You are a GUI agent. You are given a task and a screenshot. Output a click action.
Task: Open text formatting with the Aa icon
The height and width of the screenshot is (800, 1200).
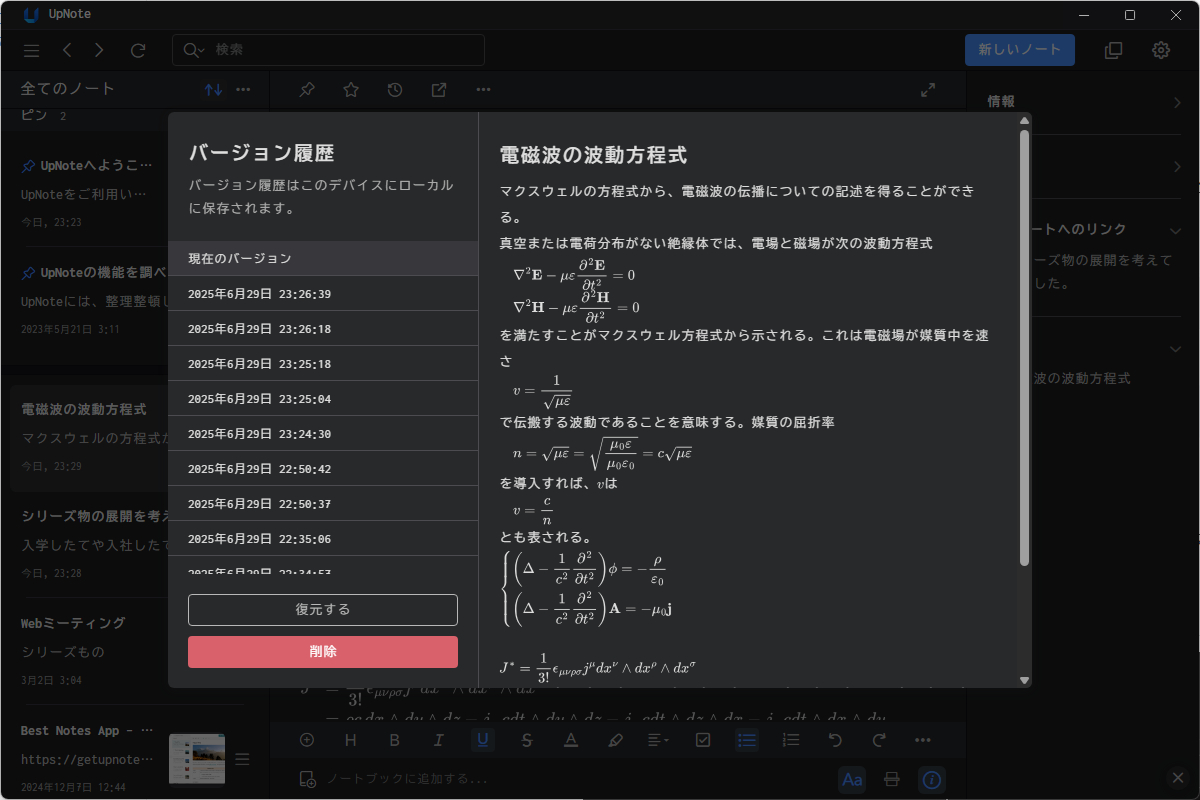(x=852, y=779)
